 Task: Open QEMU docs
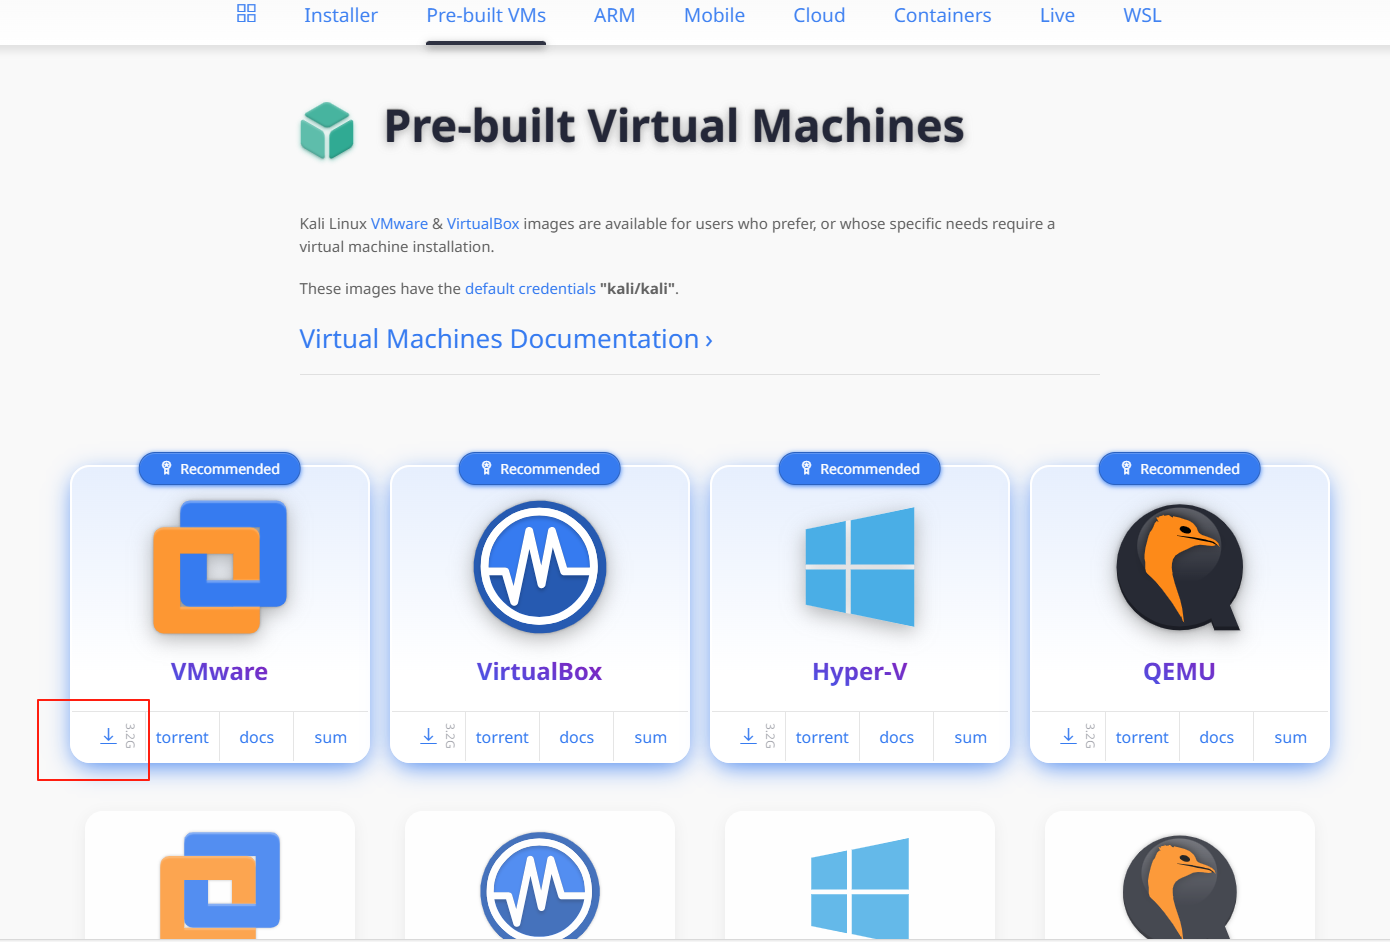point(1217,737)
